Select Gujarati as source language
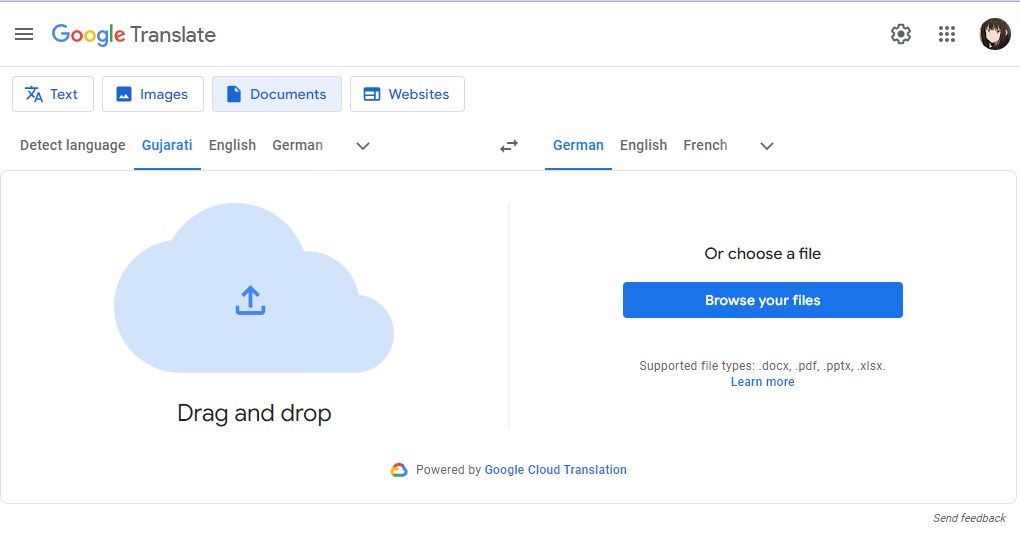The width and height of the screenshot is (1020, 544). point(167,145)
